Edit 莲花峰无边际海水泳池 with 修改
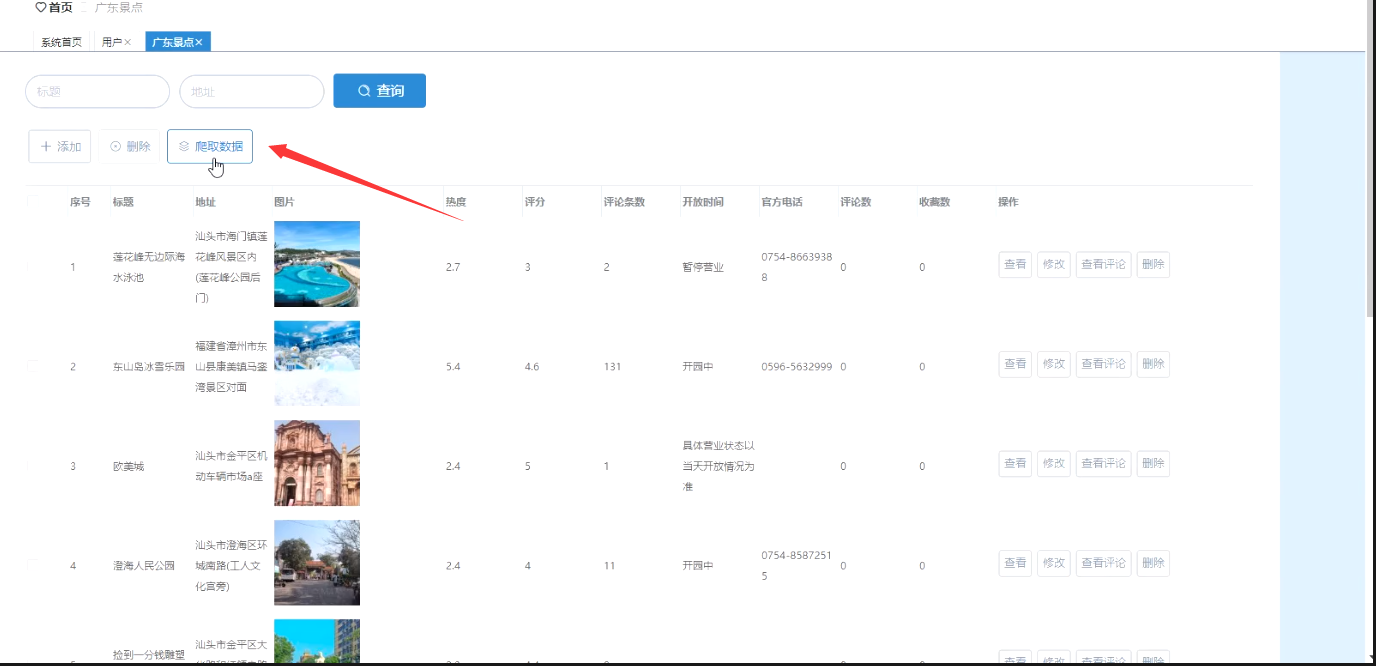Image resolution: width=1376 pixels, height=666 pixels. coord(1054,265)
